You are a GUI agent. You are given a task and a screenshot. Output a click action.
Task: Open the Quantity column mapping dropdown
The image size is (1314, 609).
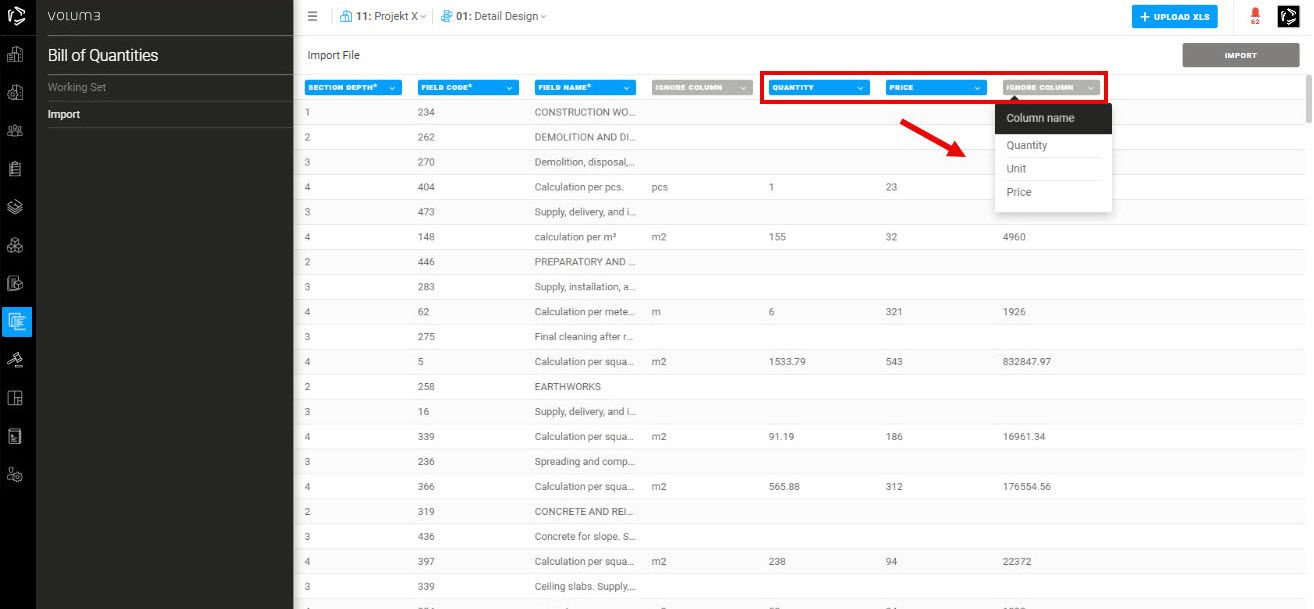click(819, 88)
